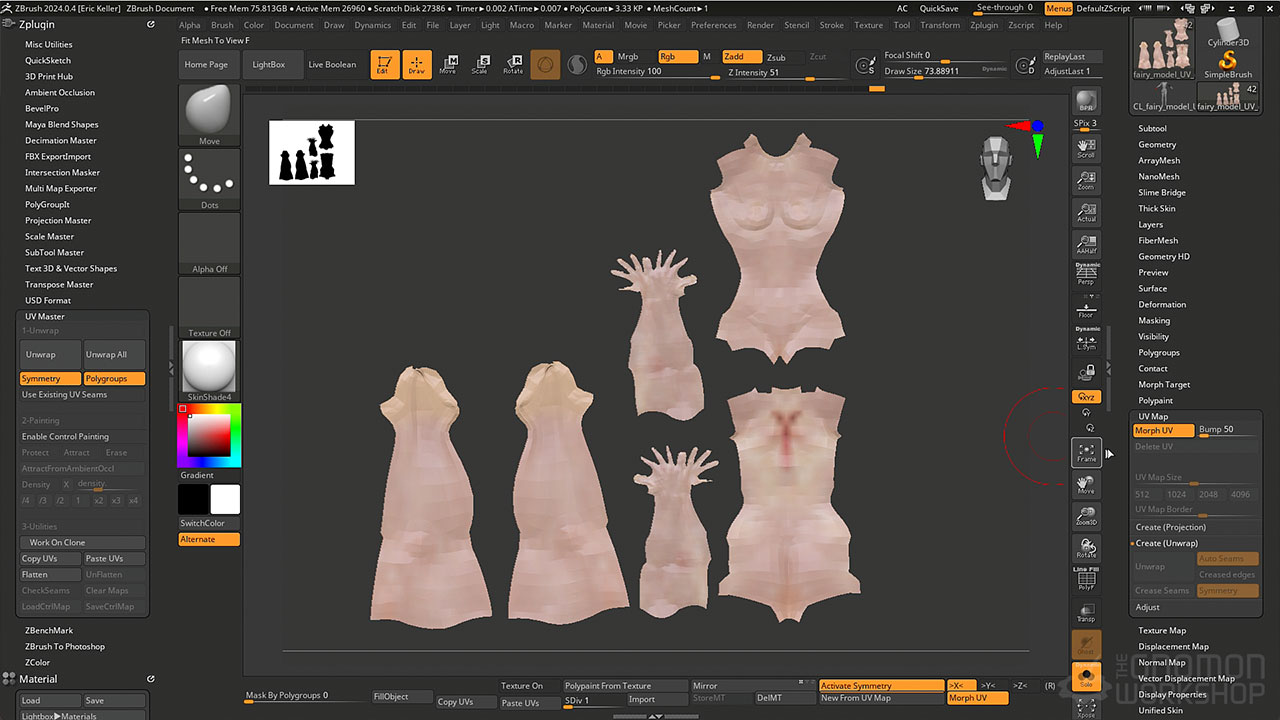Disable the Polygroups option in UV Master
The width and height of the screenshot is (1280, 720).
click(113, 379)
